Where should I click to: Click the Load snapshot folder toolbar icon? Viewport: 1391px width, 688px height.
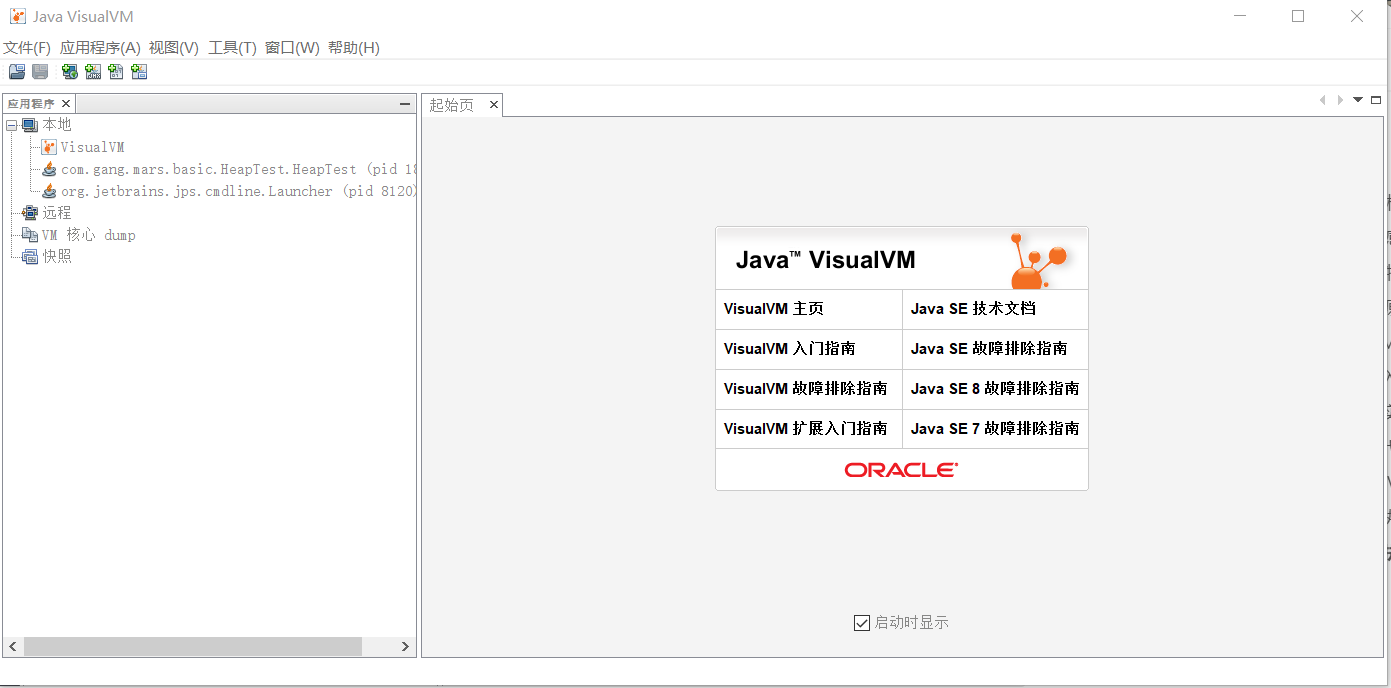tap(17, 71)
